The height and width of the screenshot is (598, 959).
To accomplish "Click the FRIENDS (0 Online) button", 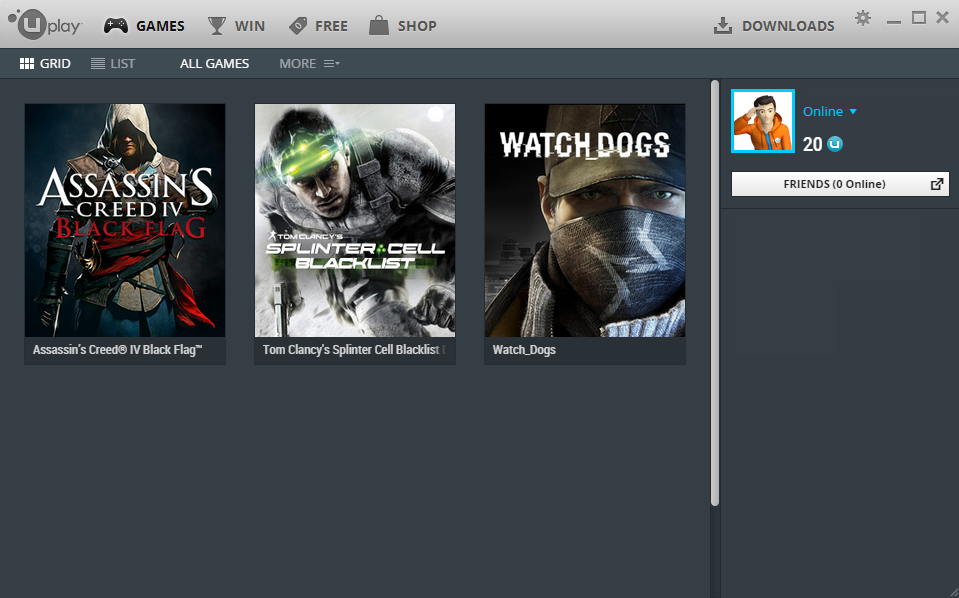I will pos(840,184).
